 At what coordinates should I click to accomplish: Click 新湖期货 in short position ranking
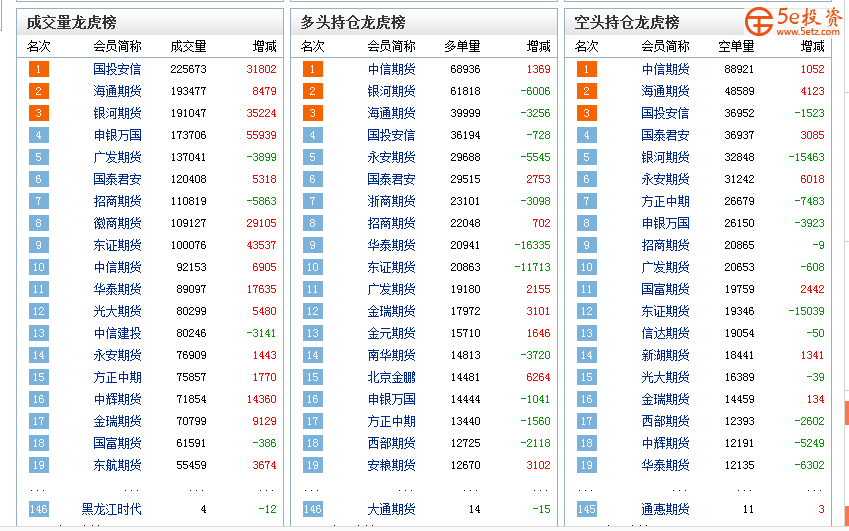click(x=665, y=355)
